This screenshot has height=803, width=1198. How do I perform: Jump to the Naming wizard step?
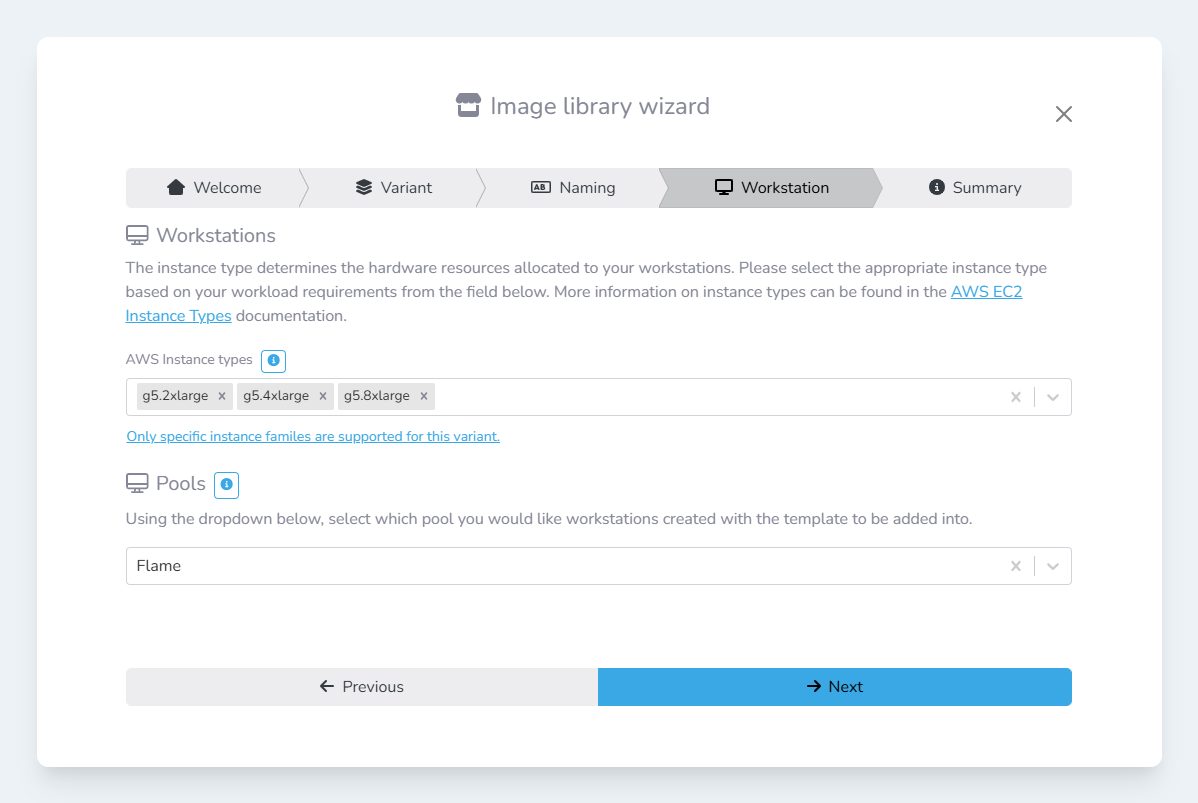[x=572, y=188]
